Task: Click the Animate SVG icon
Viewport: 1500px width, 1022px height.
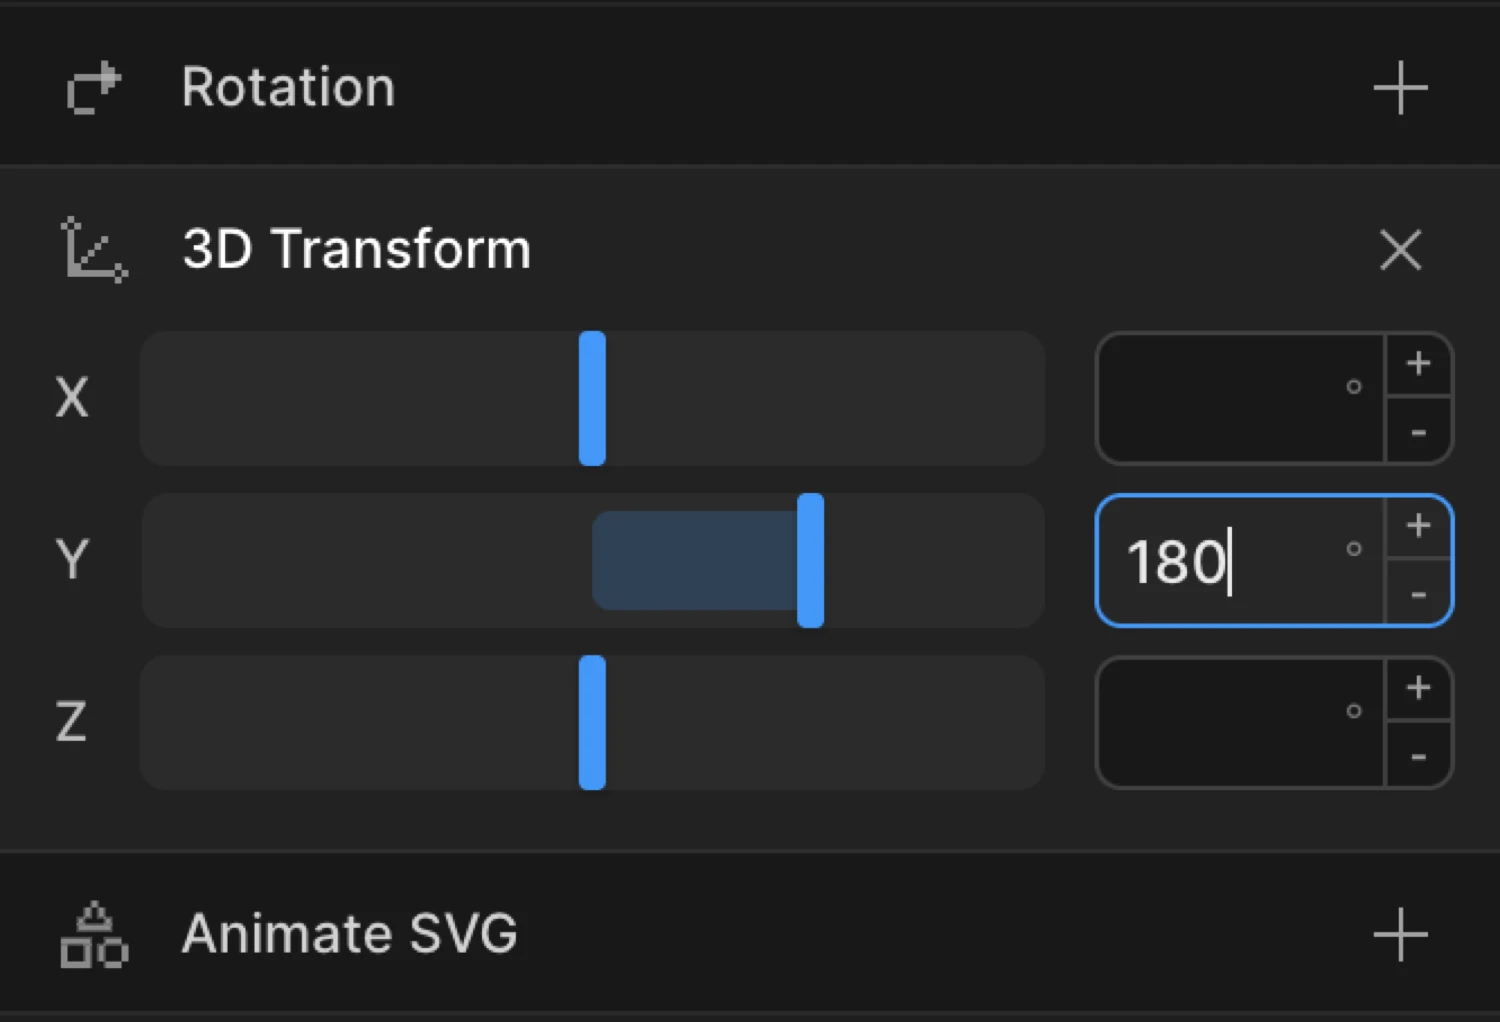Action: pos(92,935)
